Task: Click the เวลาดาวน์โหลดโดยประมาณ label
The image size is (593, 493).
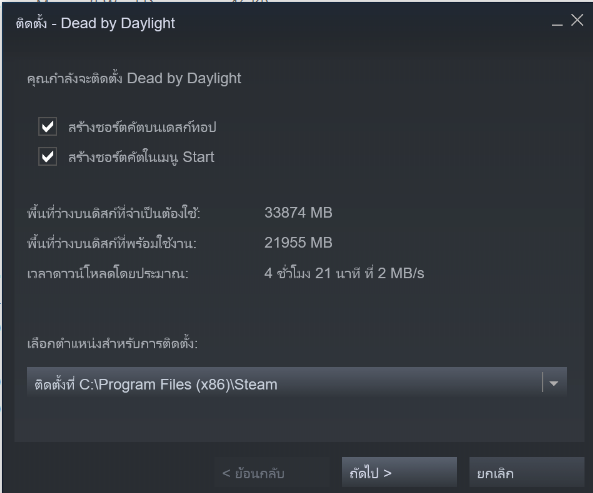Action: pyautogui.click(x=107, y=273)
